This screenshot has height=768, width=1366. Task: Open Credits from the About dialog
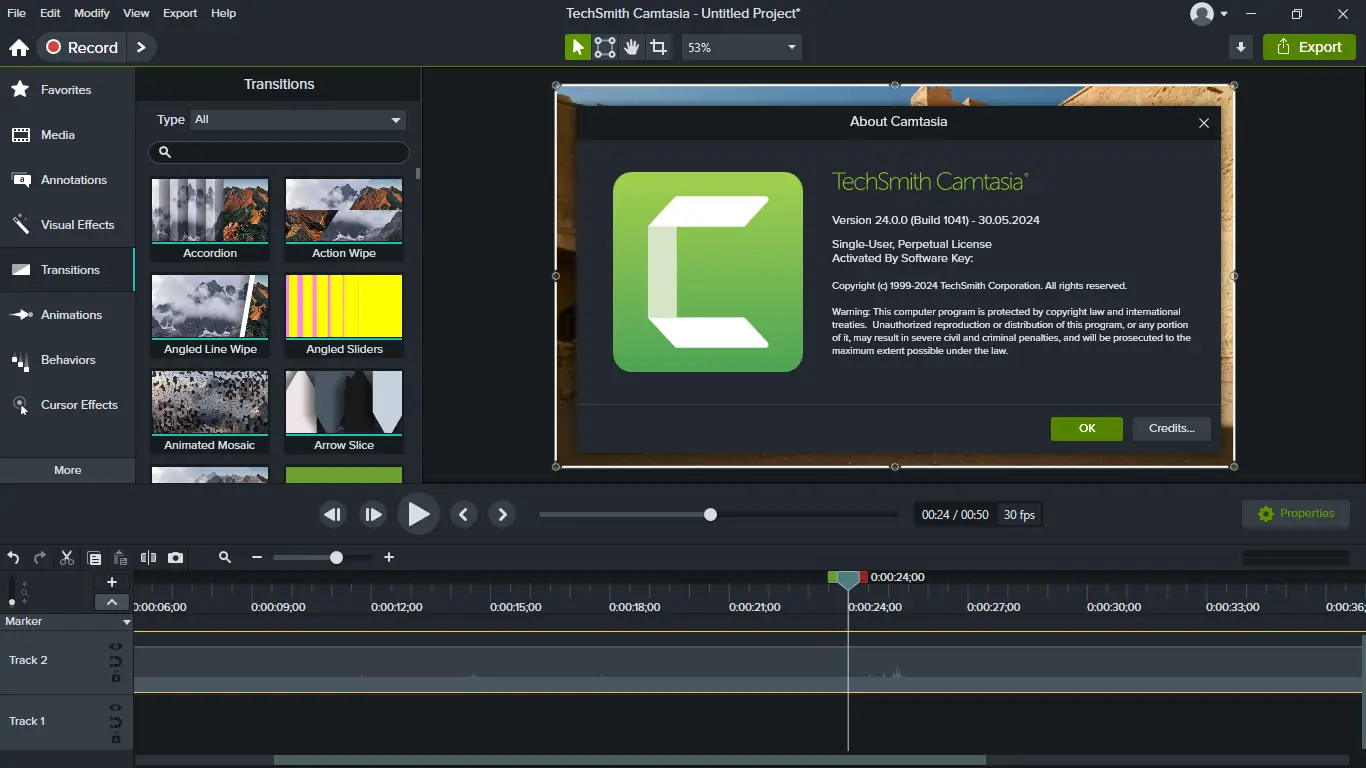point(1172,428)
